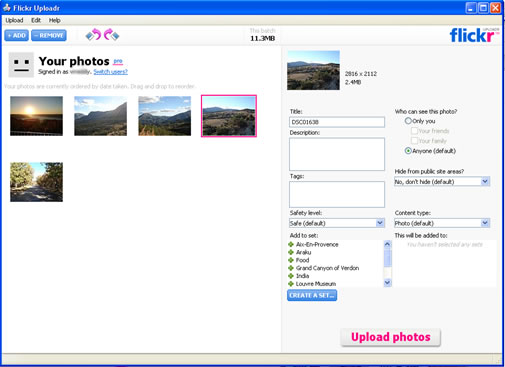Image resolution: width=505 pixels, height=367 pixels.
Task: Click the 11.3MB batch size text
Action: pos(263,38)
